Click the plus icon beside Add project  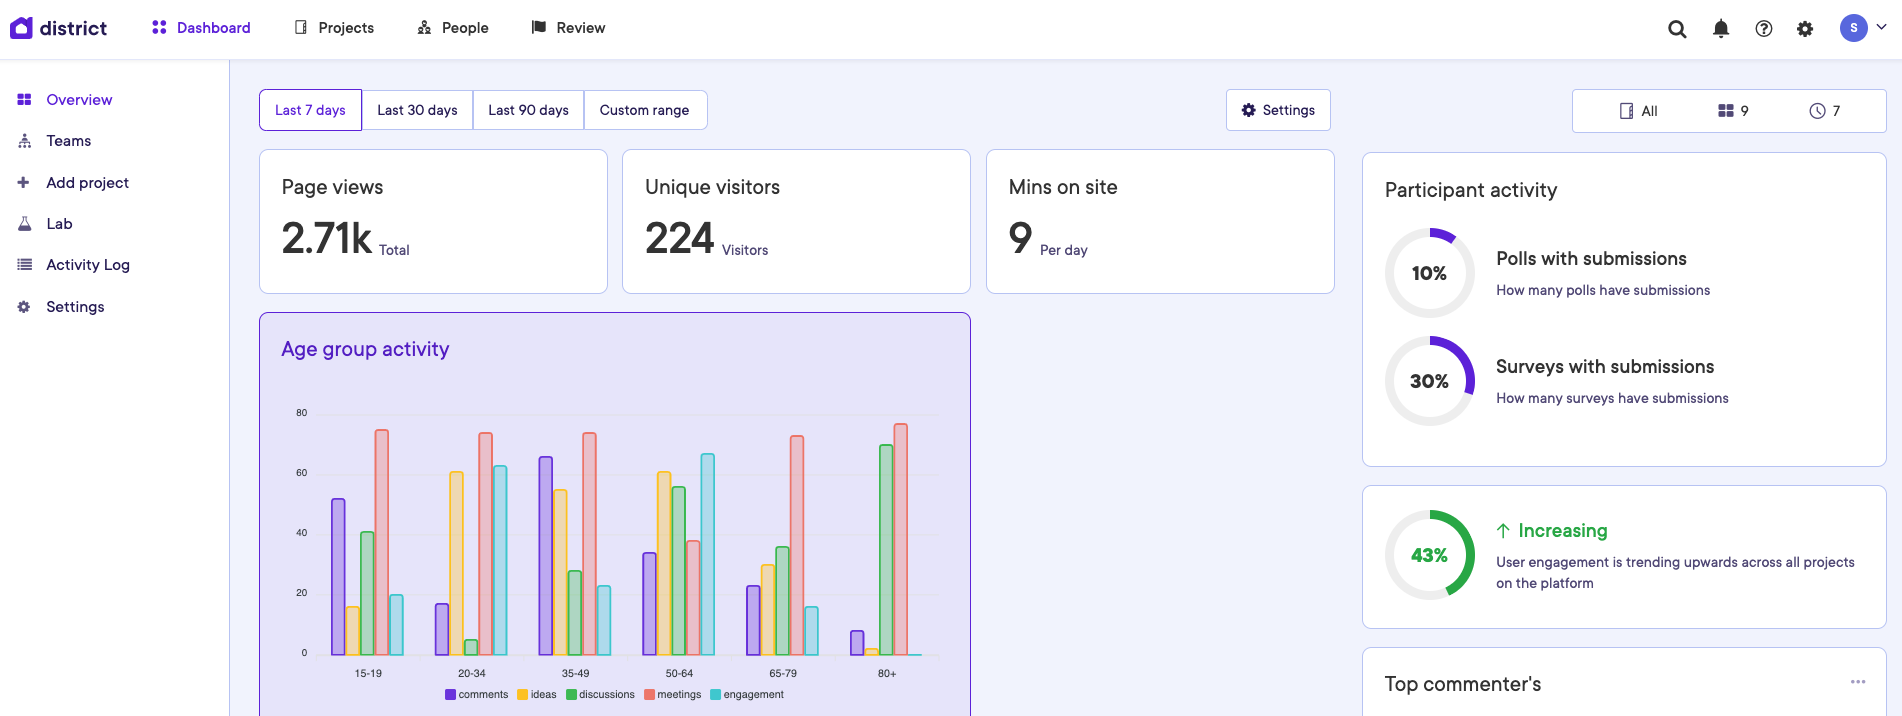[x=24, y=183]
